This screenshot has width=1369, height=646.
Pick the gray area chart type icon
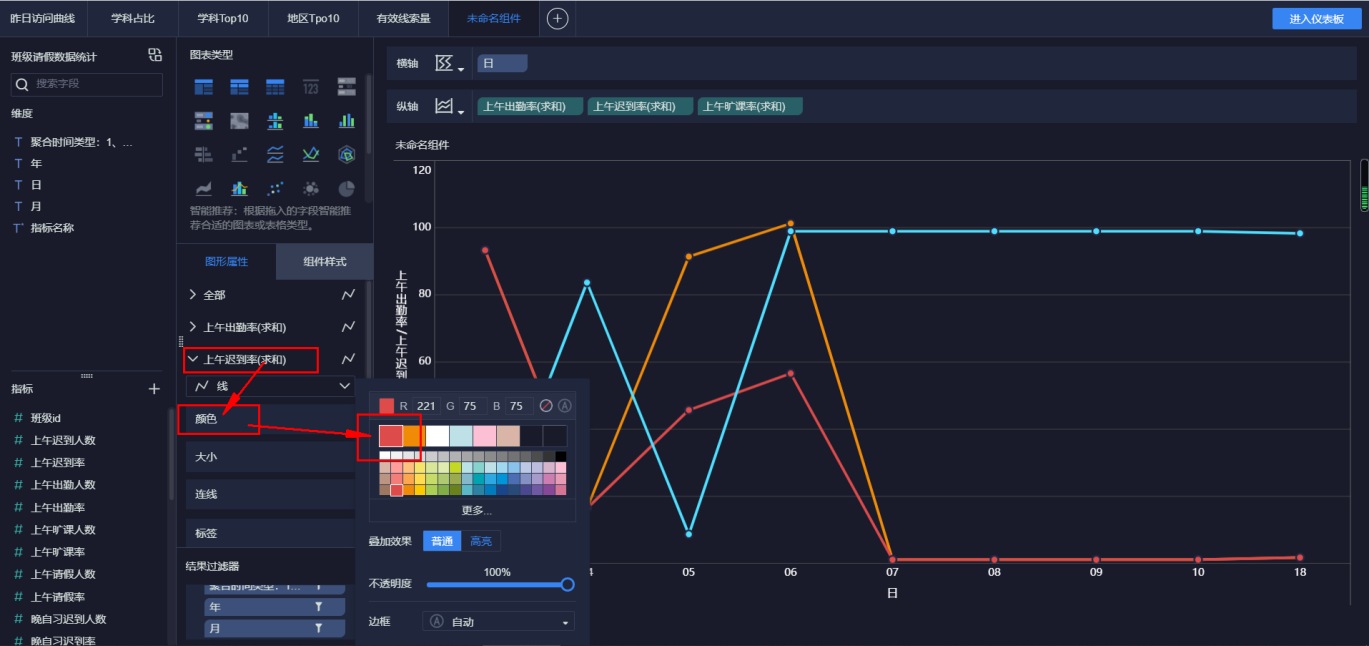point(203,188)
